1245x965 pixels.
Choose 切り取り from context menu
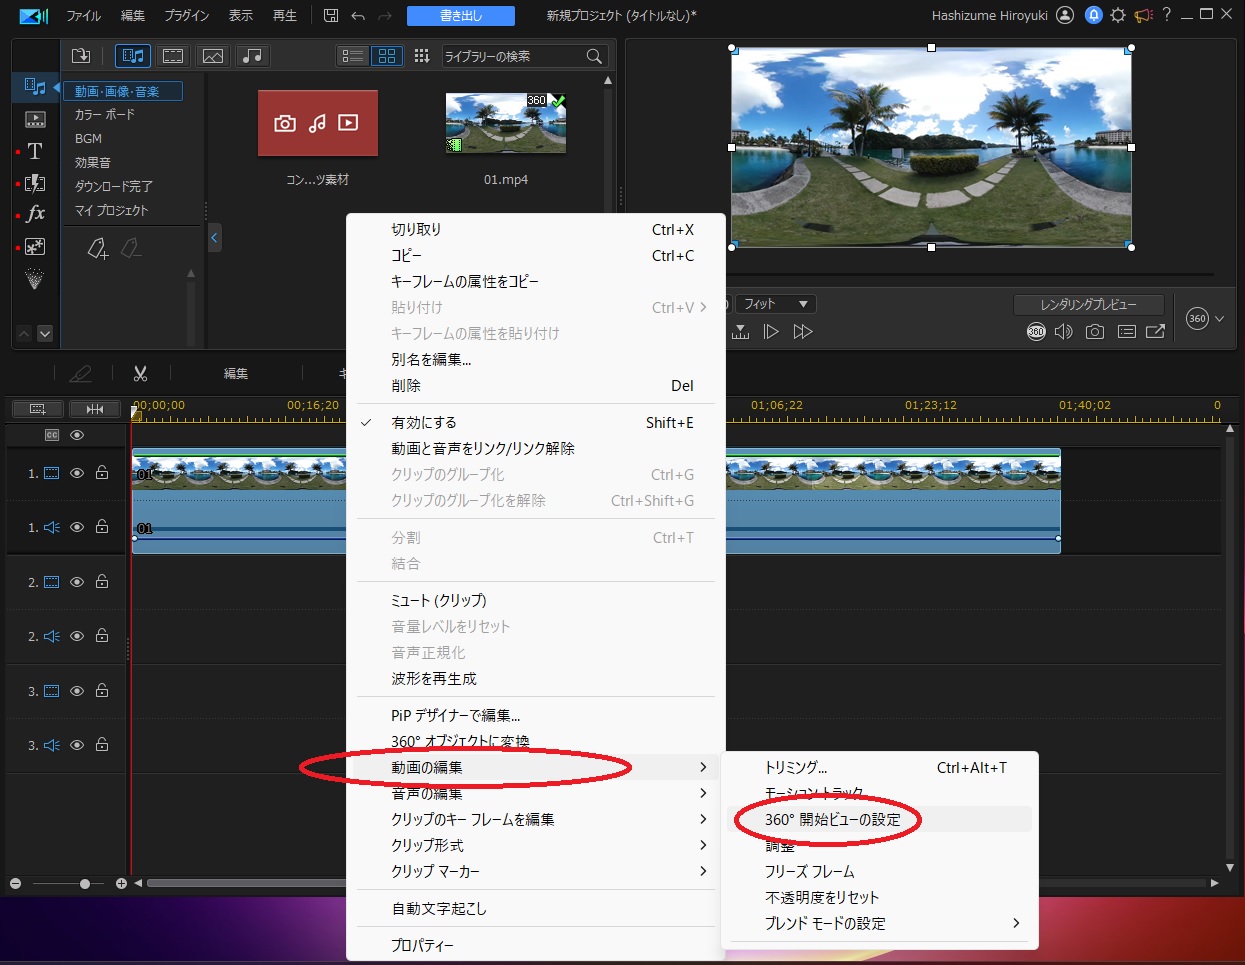coord(536,230)
